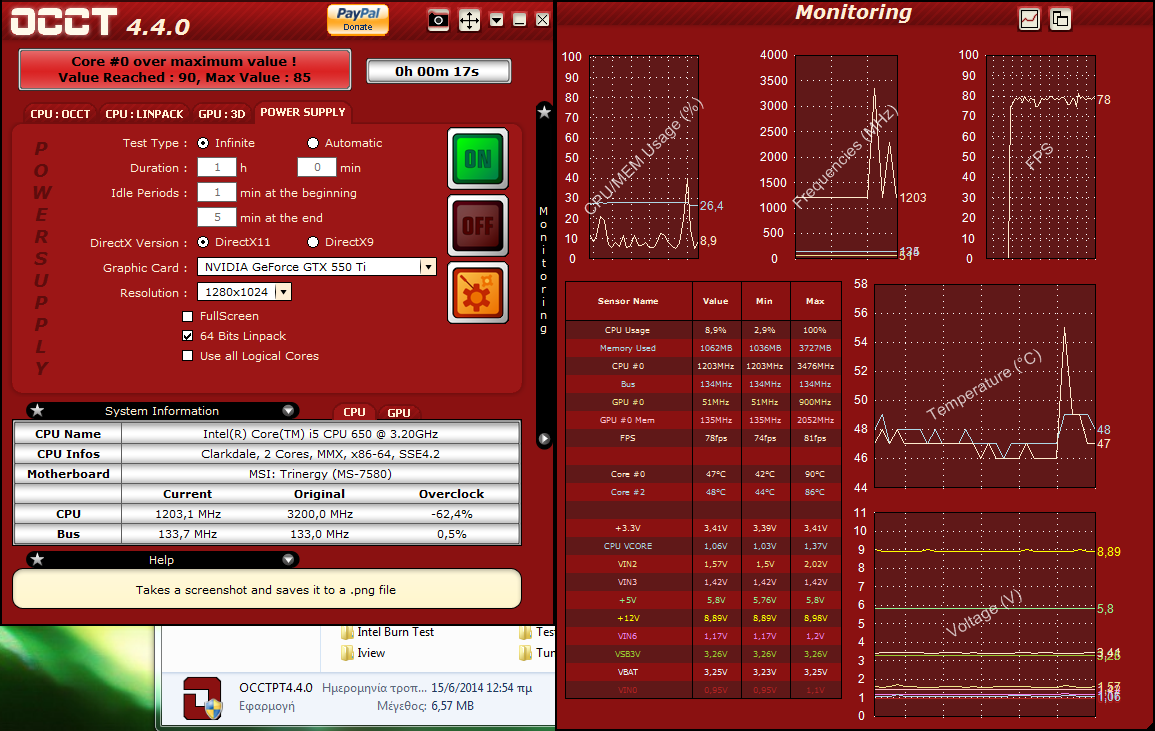The image size is (1155, 731).
Task: Click the Overclock -62,4% cell
Action: 452,514
